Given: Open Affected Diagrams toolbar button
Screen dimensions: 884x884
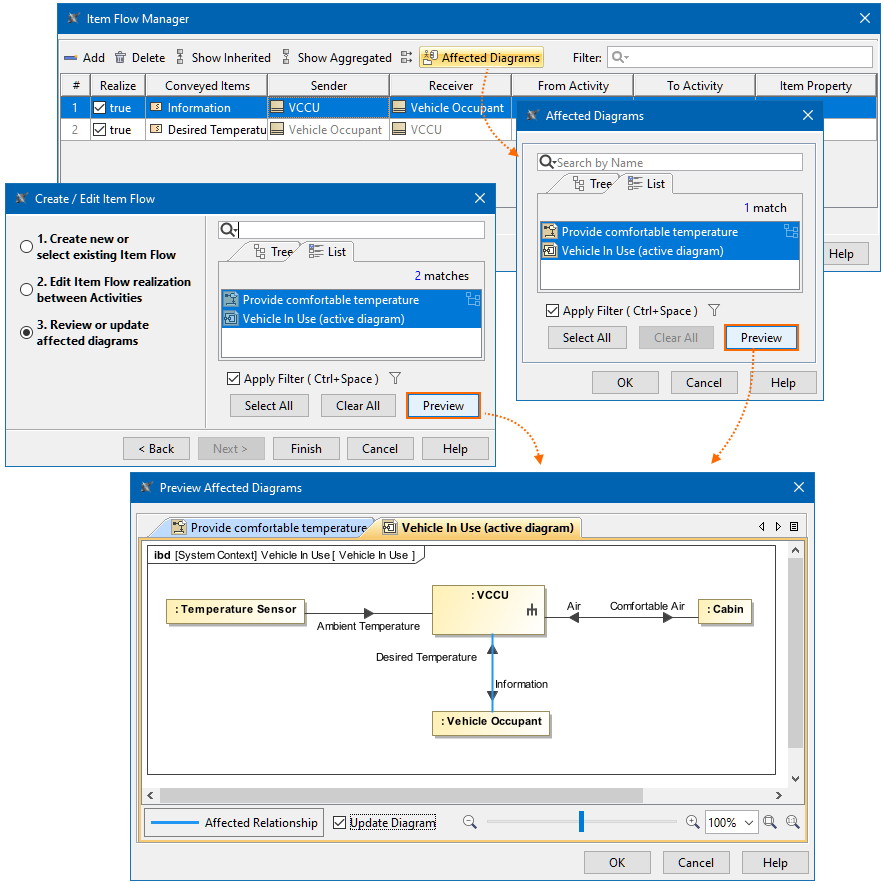Looking at the screenshot, I should click(x=481, y=58).
